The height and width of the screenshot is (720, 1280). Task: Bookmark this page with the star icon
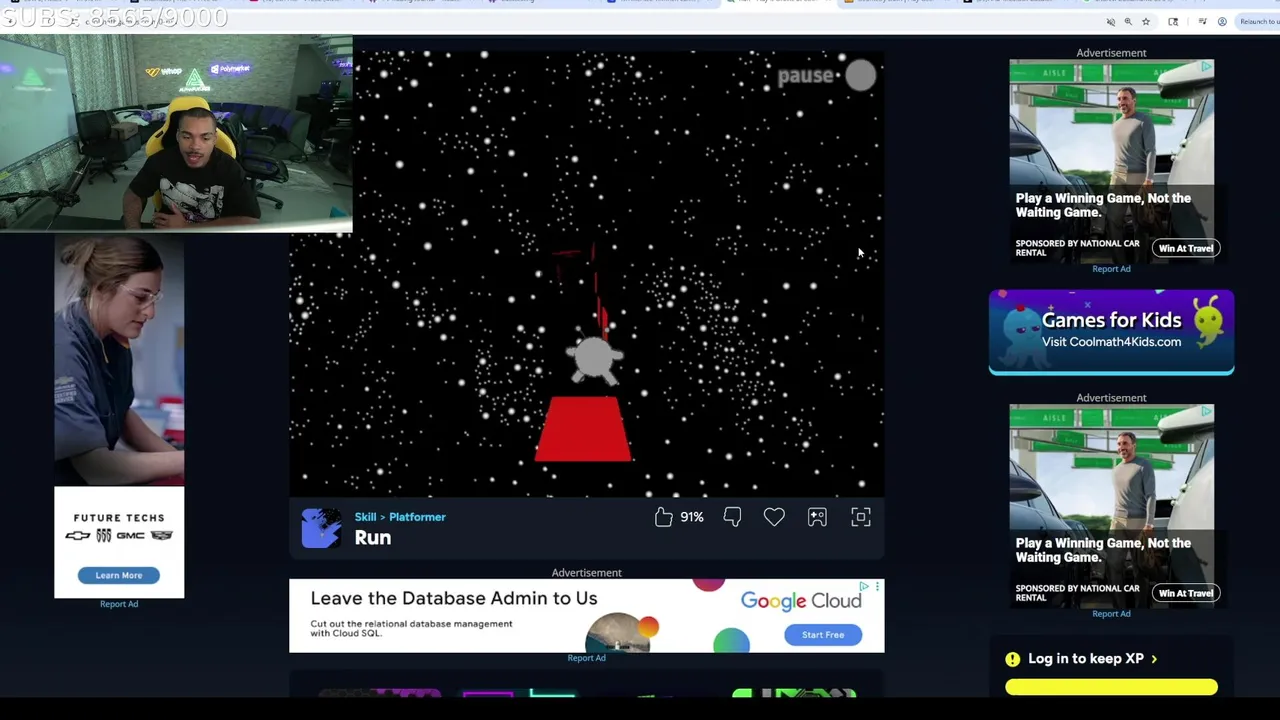[x=1146, y=22]
